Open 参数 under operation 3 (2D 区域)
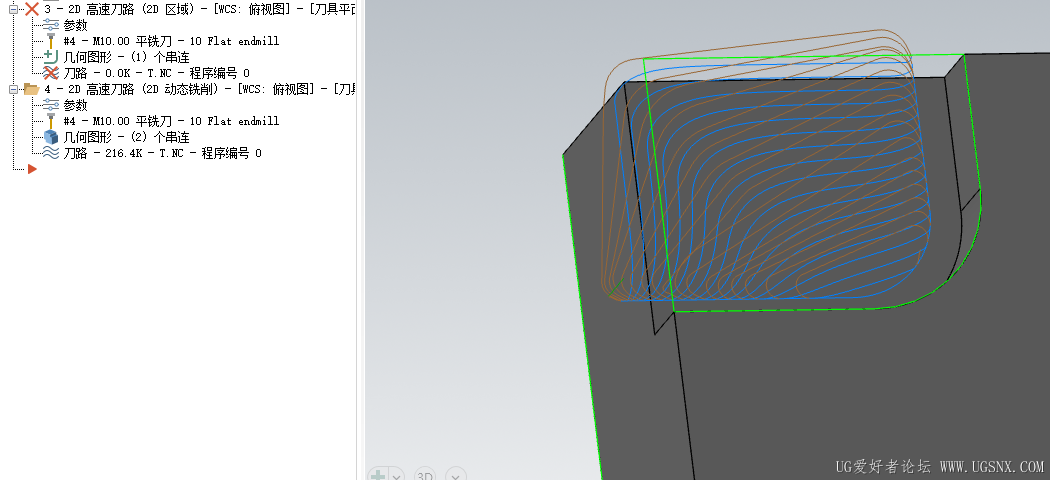The image size is (1050, 480). click(x=75, y=25)
